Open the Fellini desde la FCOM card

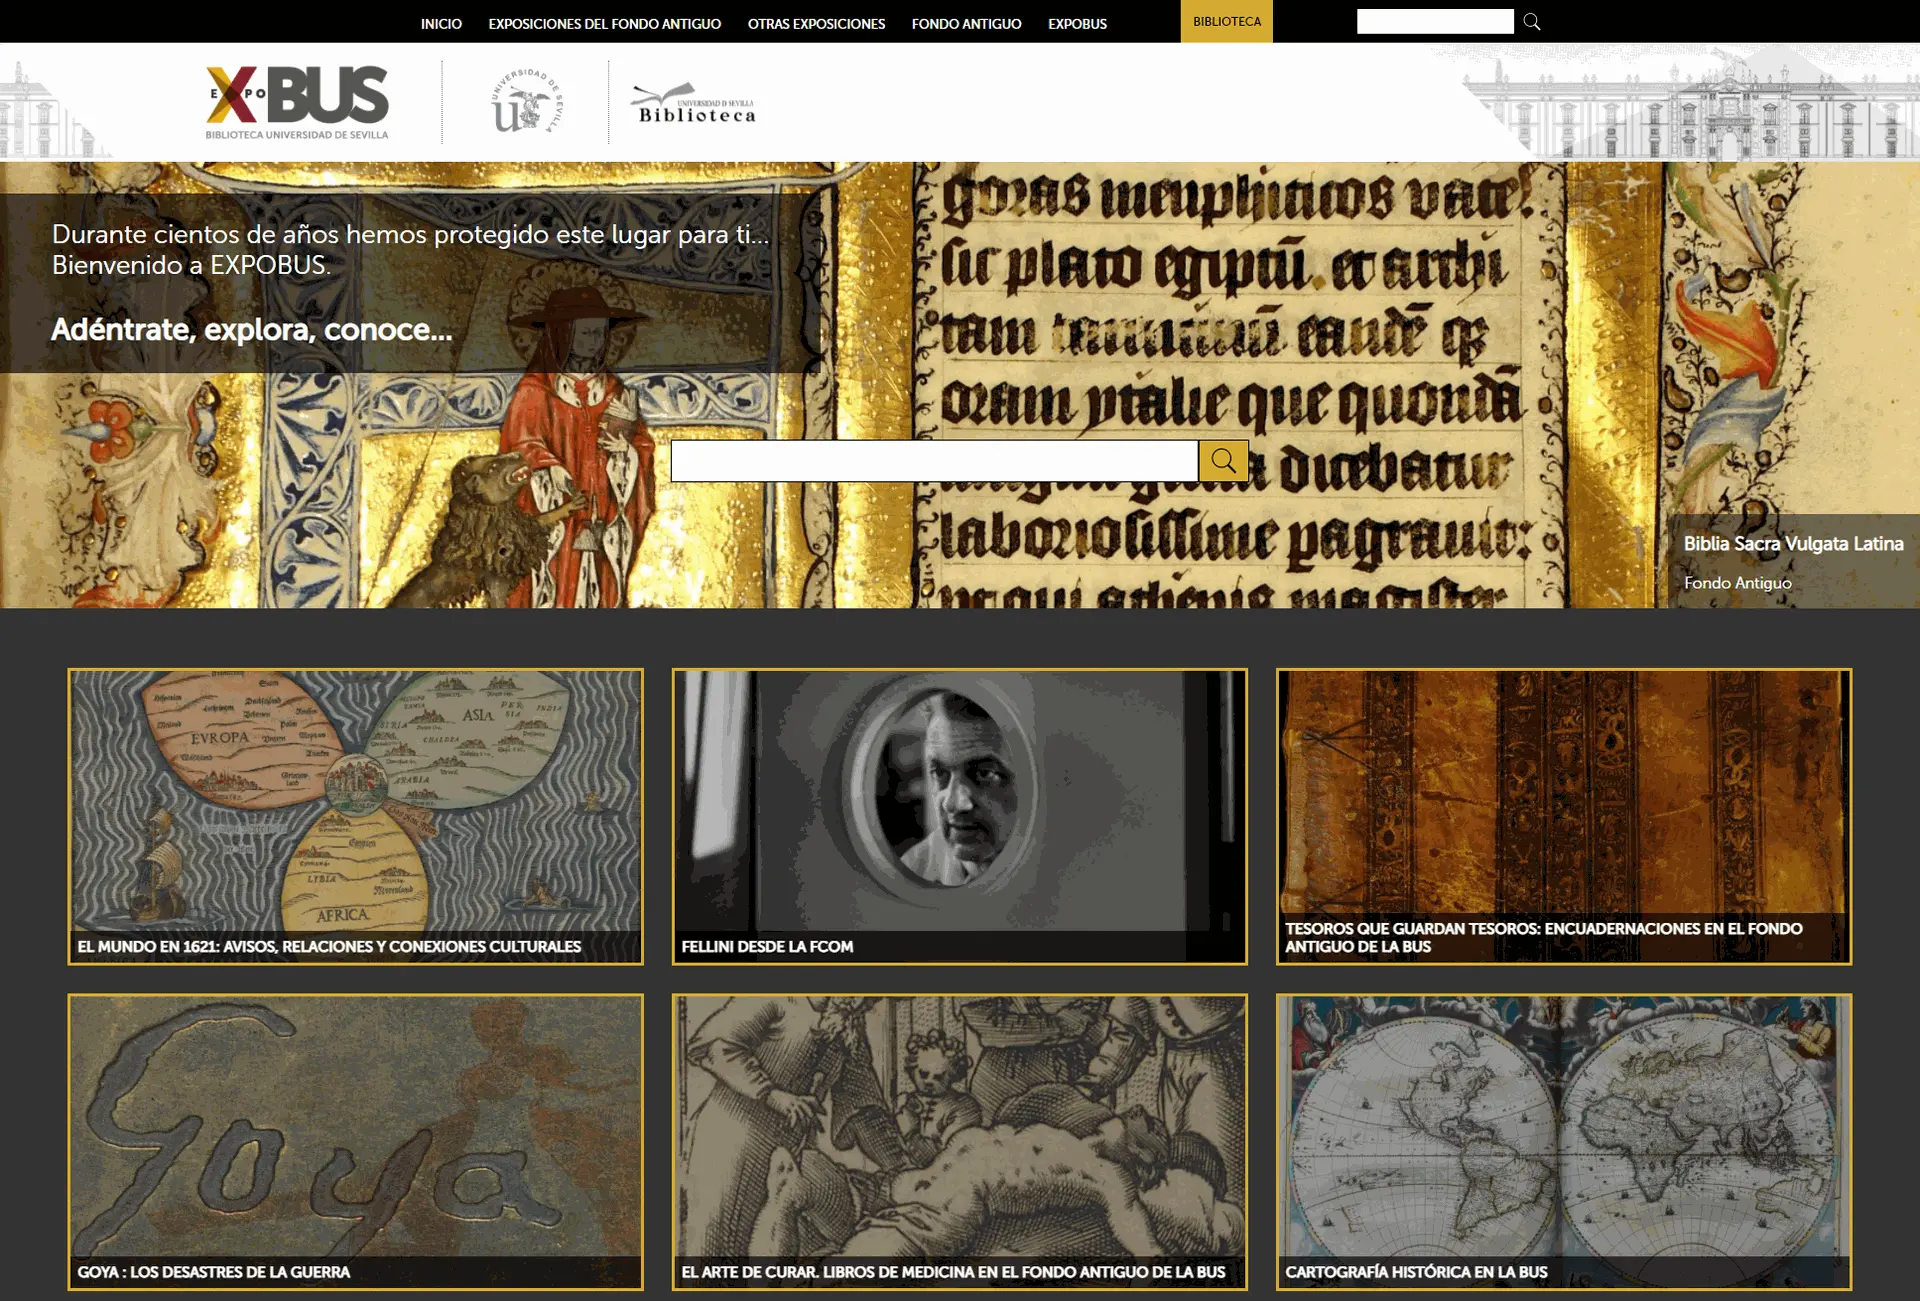coord(959,816)
